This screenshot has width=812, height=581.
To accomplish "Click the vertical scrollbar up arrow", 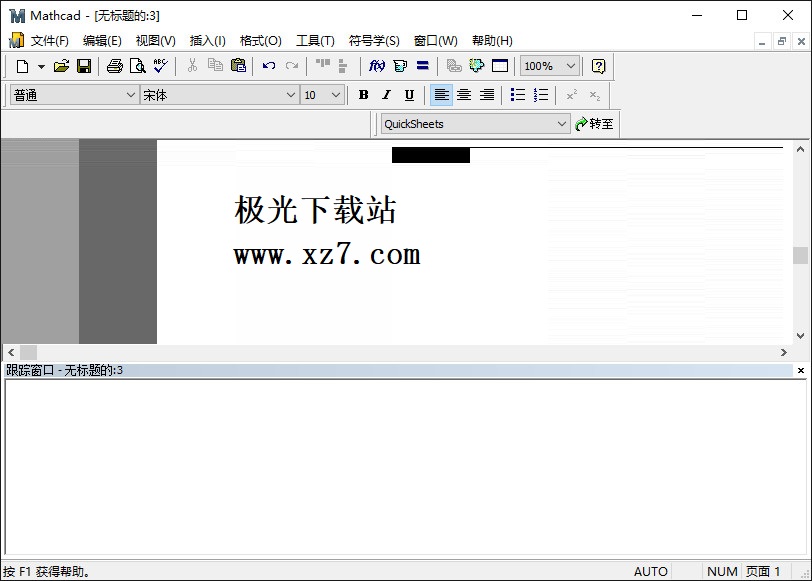I will coord(800,149).
